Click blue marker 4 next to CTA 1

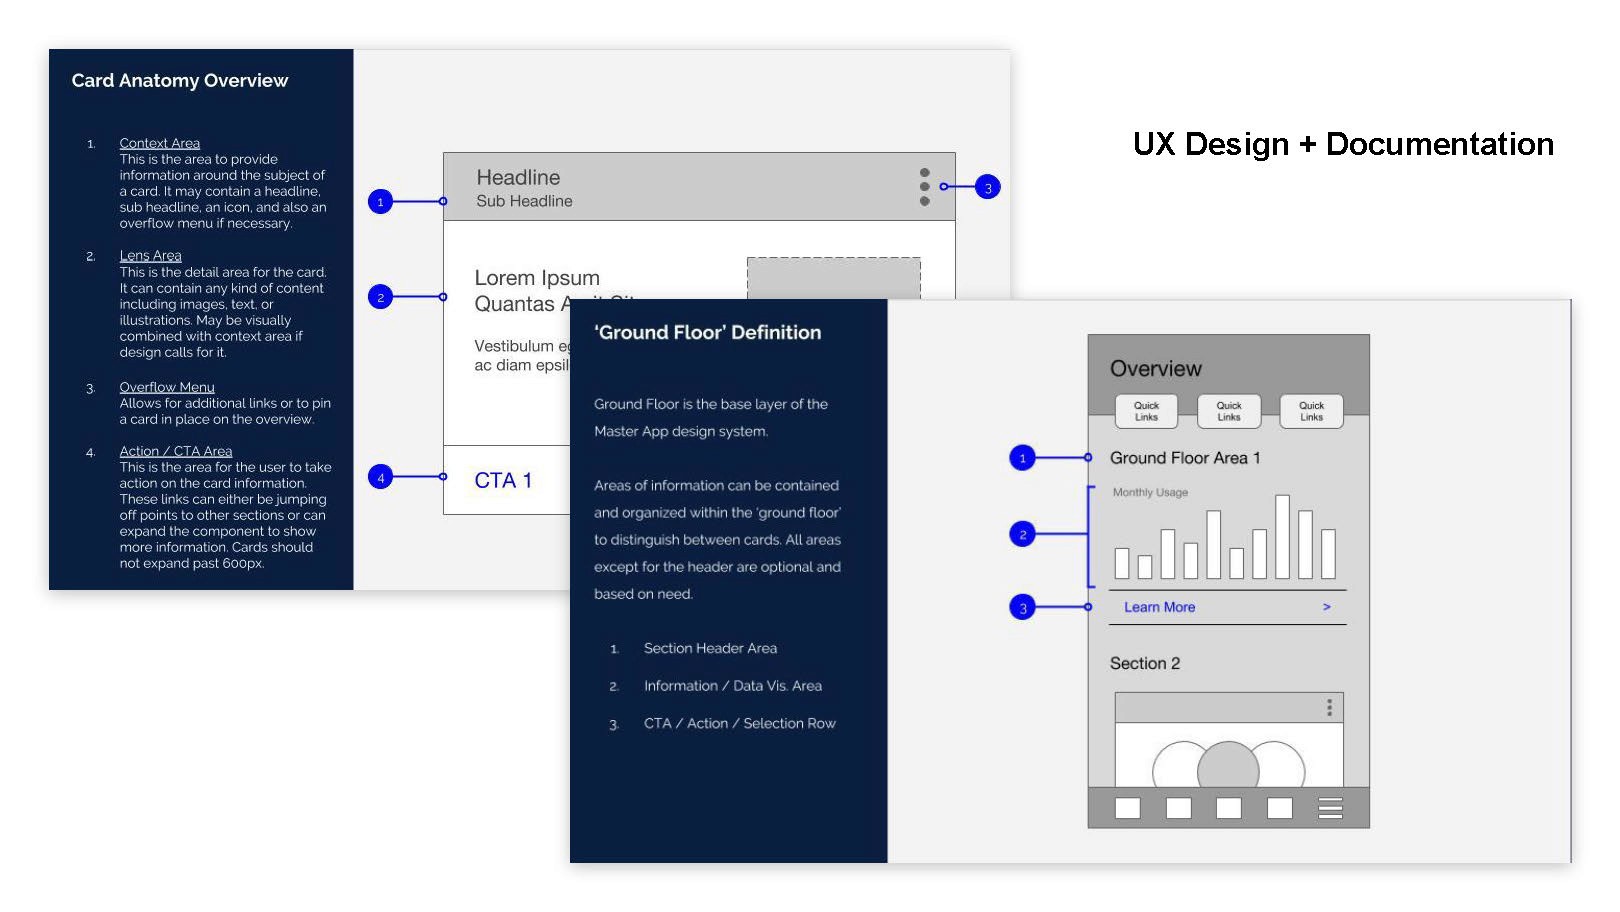coord(380,478)
